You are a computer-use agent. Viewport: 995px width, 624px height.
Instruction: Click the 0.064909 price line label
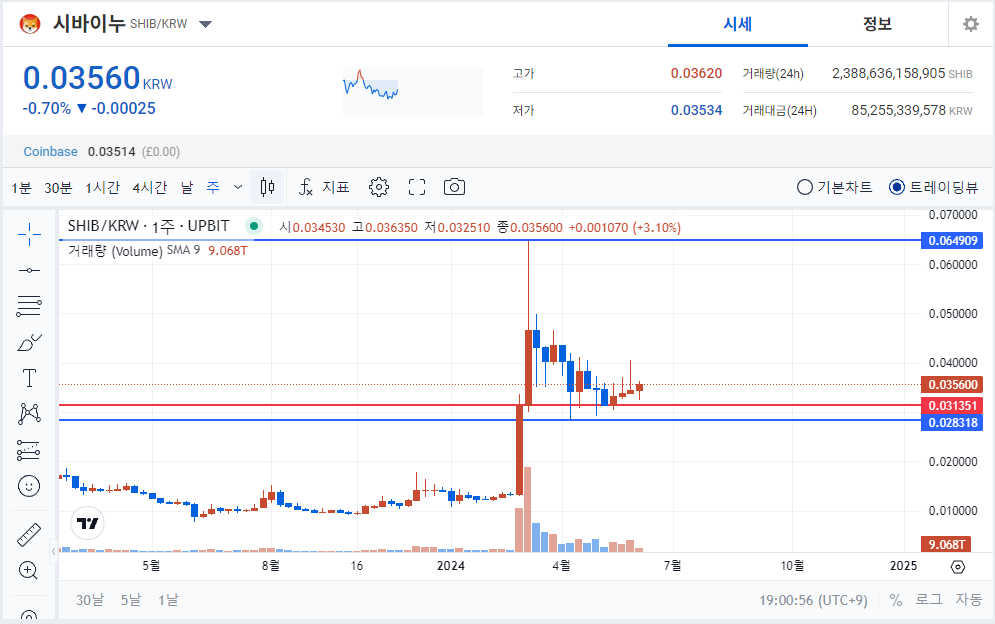952,241
